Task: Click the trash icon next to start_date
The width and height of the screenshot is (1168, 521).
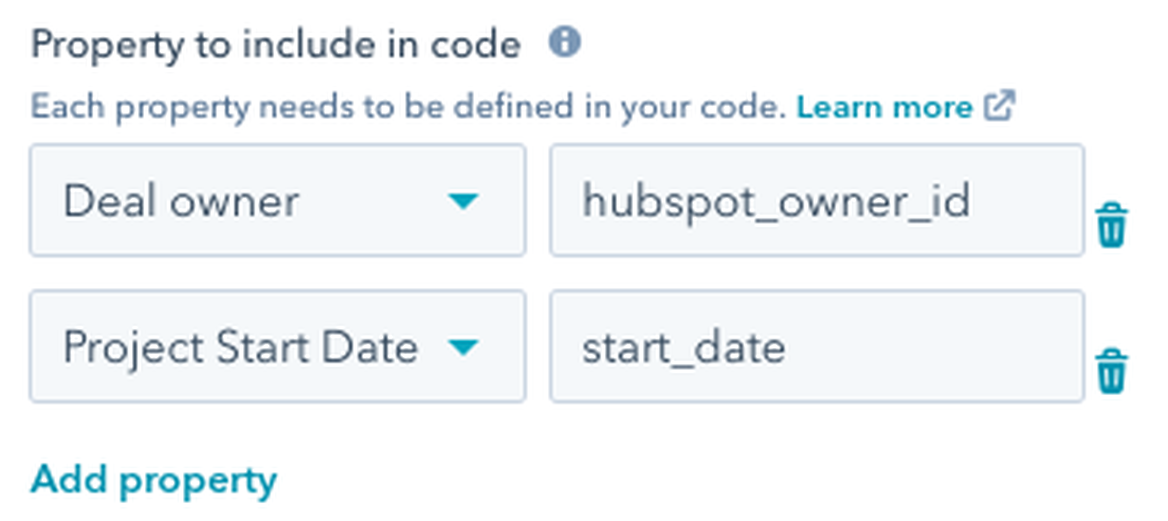Action: (1112, 370)
